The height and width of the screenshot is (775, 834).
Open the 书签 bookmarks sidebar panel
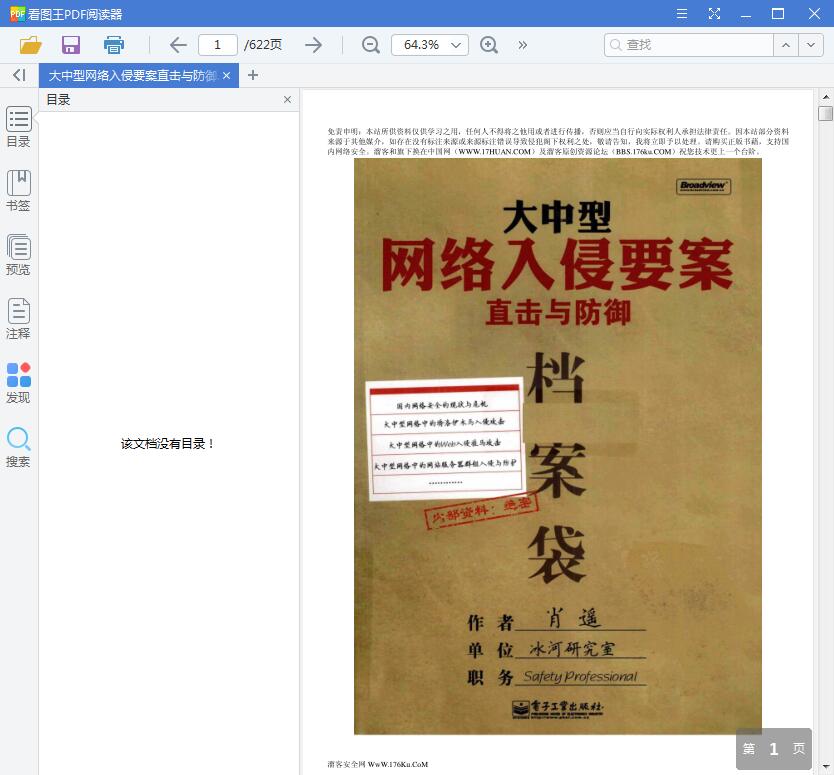point(18,190)
